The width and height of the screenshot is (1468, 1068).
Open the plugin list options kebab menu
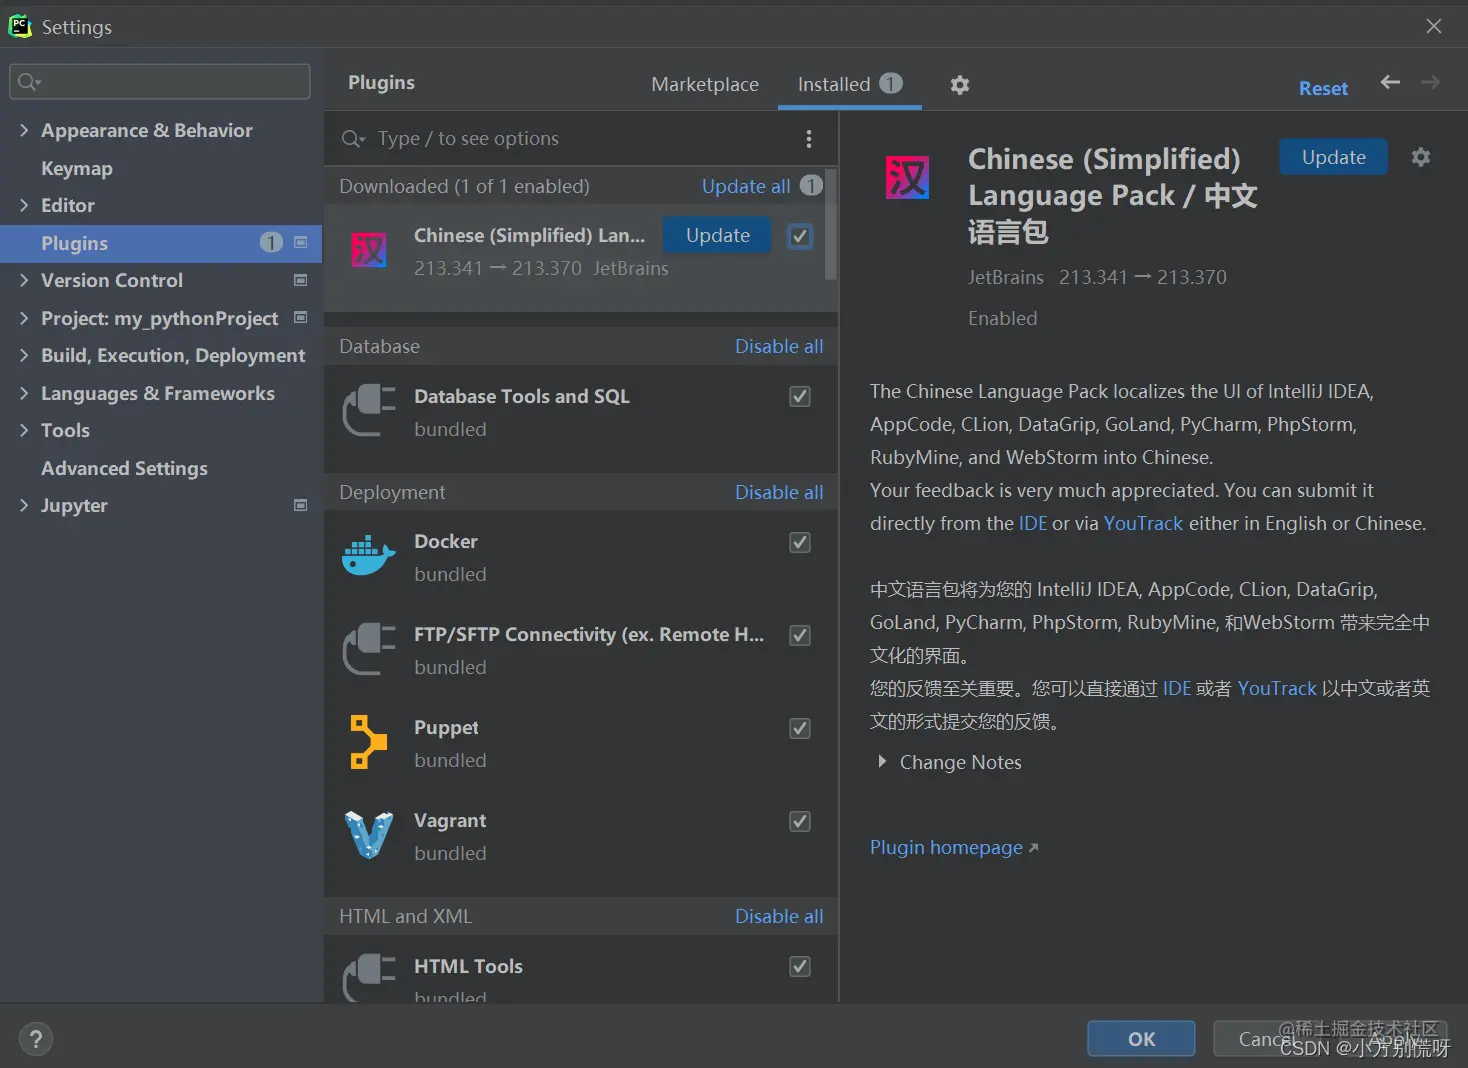click(x=809, y=139)
